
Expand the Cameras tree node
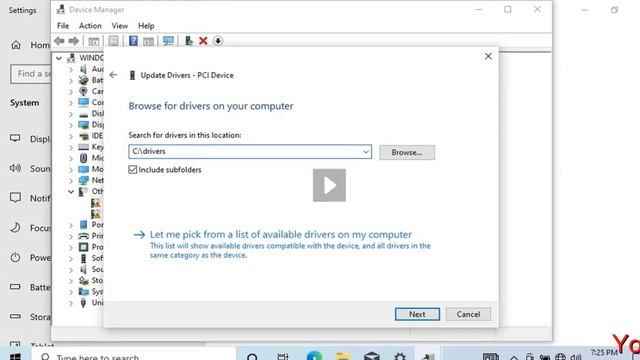71,91
